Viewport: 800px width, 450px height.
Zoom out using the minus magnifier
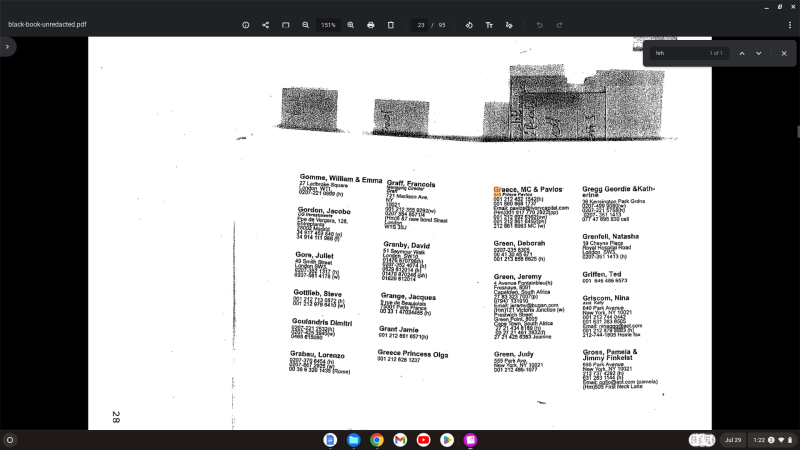click(x=306, y=24)
